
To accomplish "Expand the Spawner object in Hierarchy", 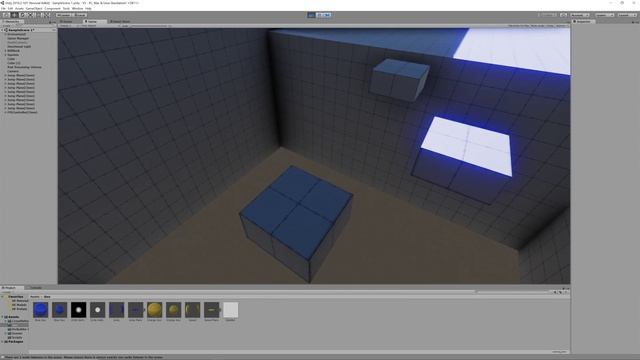I will (5, 55).
